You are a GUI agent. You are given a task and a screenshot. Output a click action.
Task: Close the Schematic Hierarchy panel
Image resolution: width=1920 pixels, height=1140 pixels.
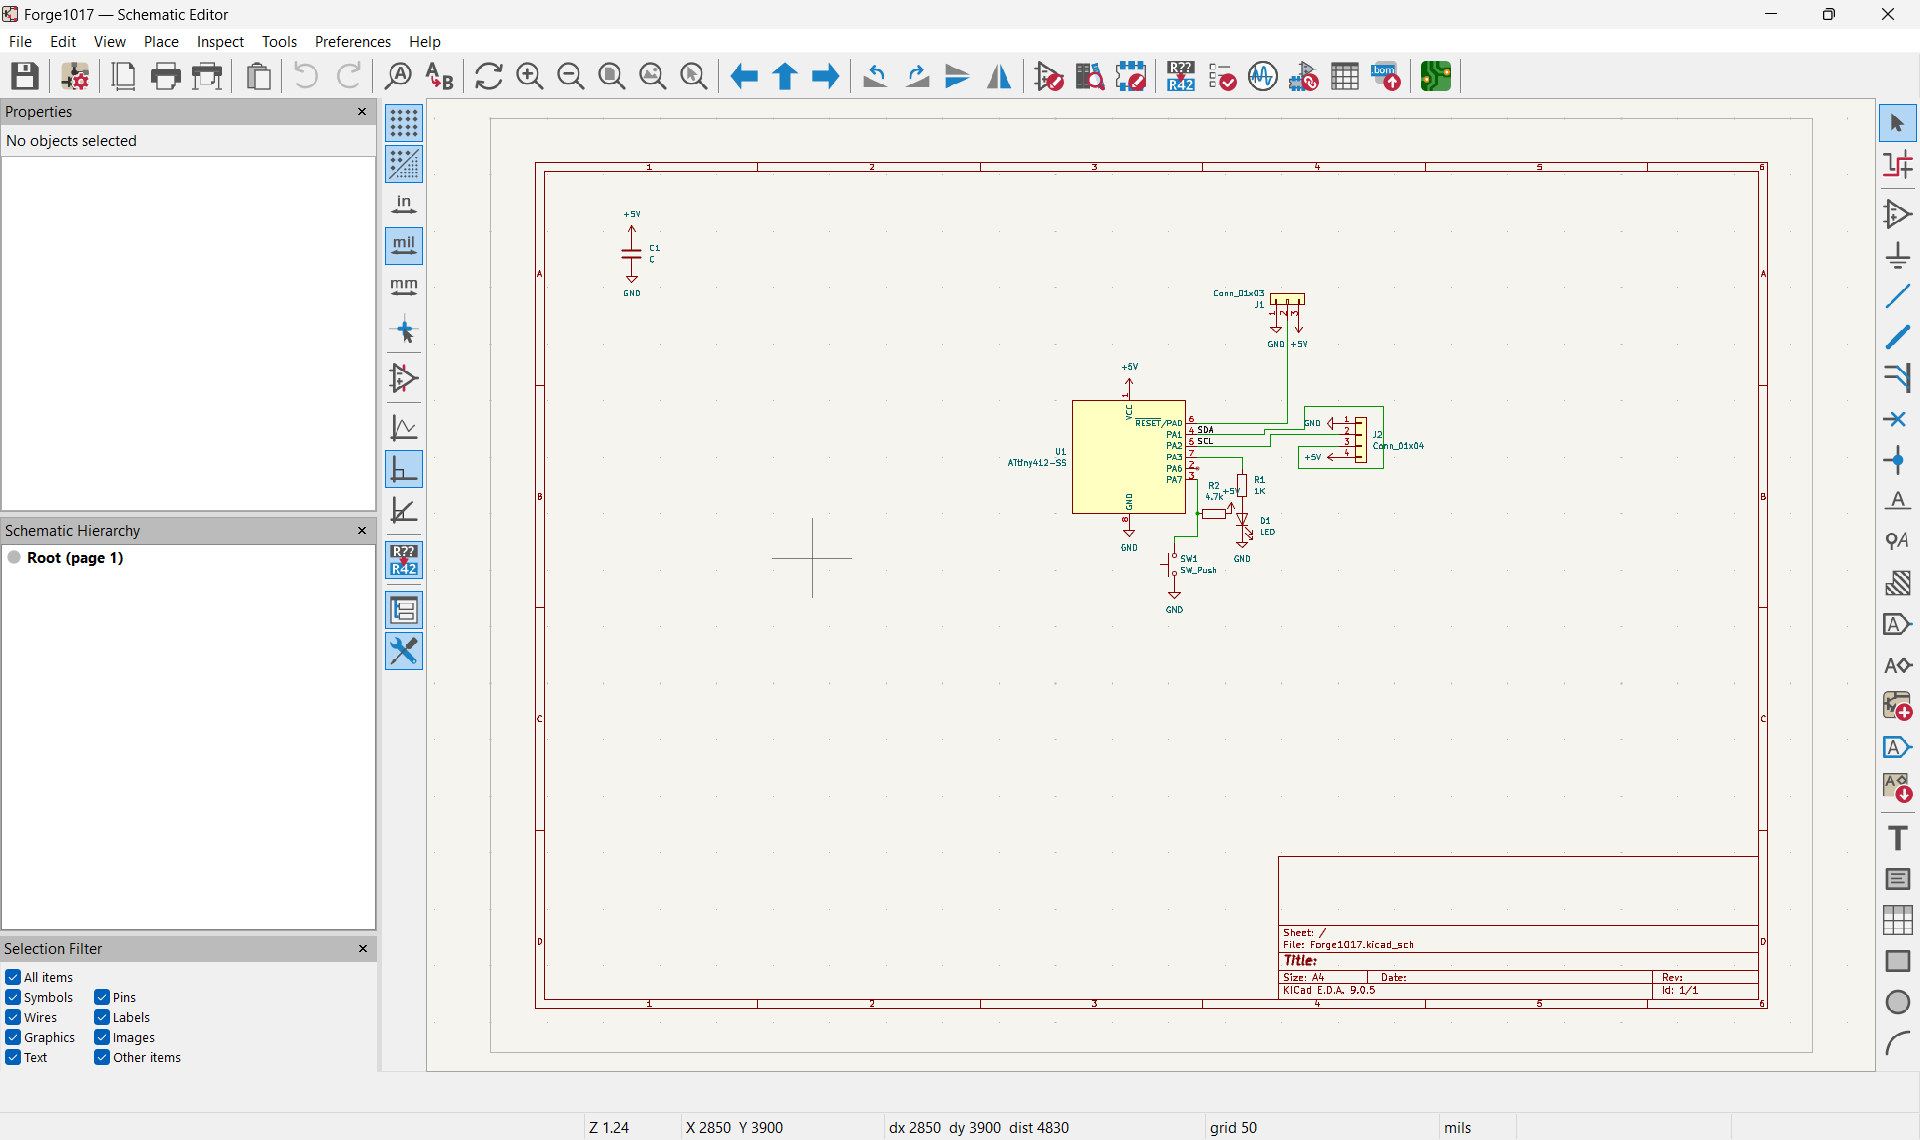click(x=362, y=530)
